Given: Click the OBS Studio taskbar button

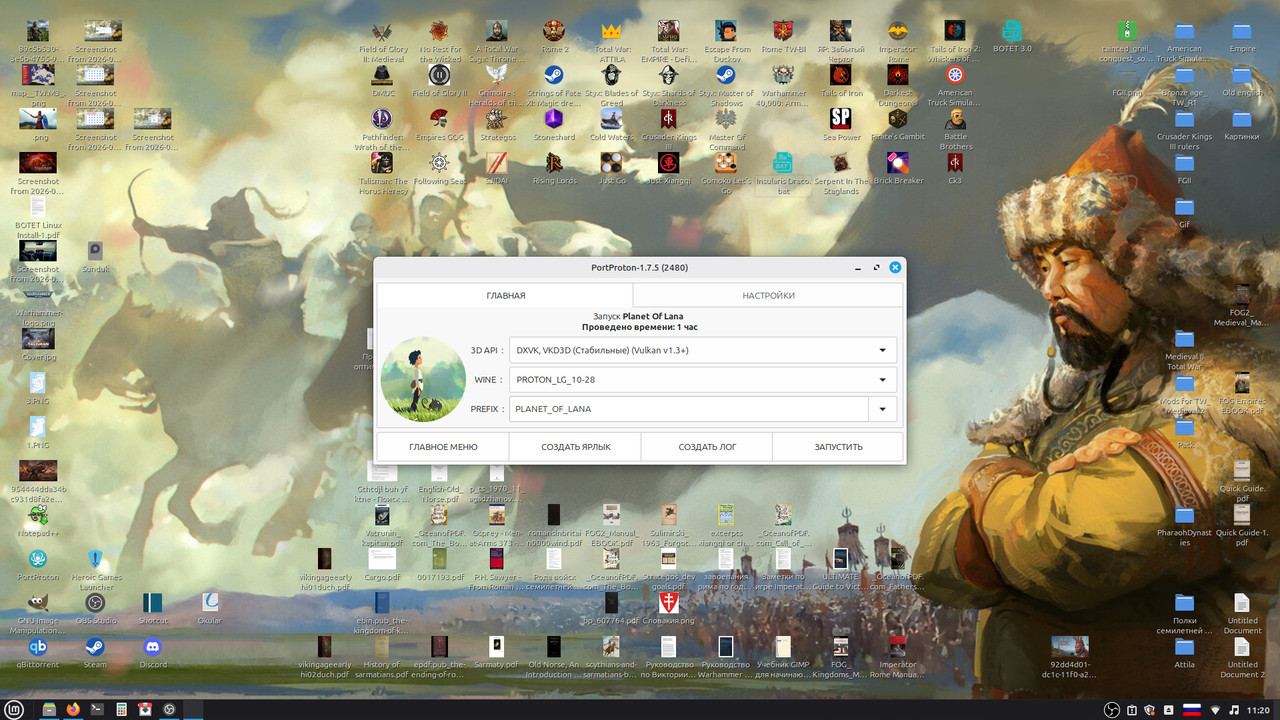Looking at the screenshot, I should pyautogui.click(x=169, y=709).
